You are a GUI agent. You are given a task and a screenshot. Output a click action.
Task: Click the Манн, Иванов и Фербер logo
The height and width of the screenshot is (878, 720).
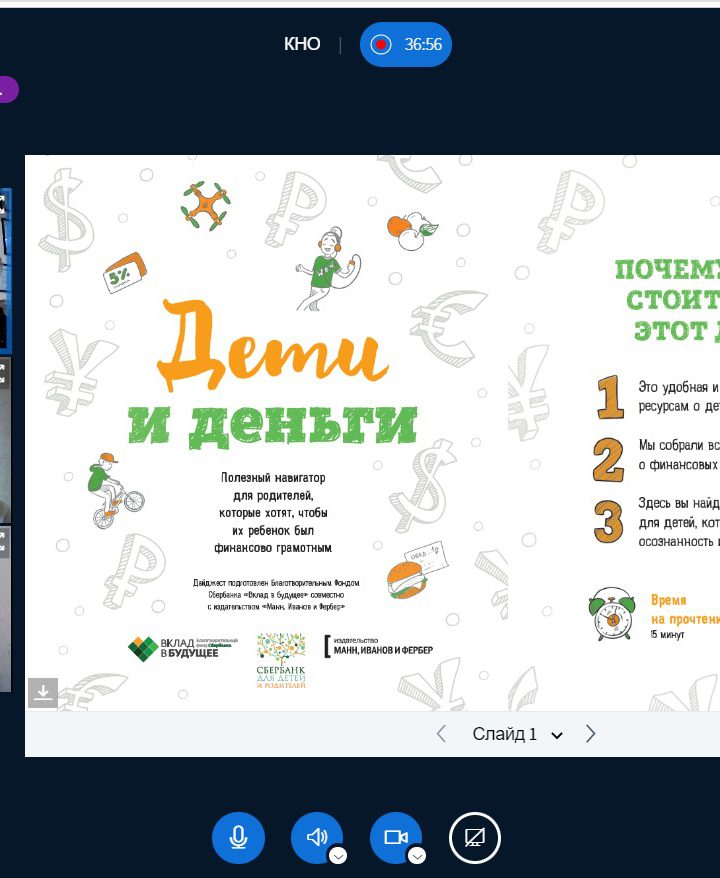tap(379, 648)
